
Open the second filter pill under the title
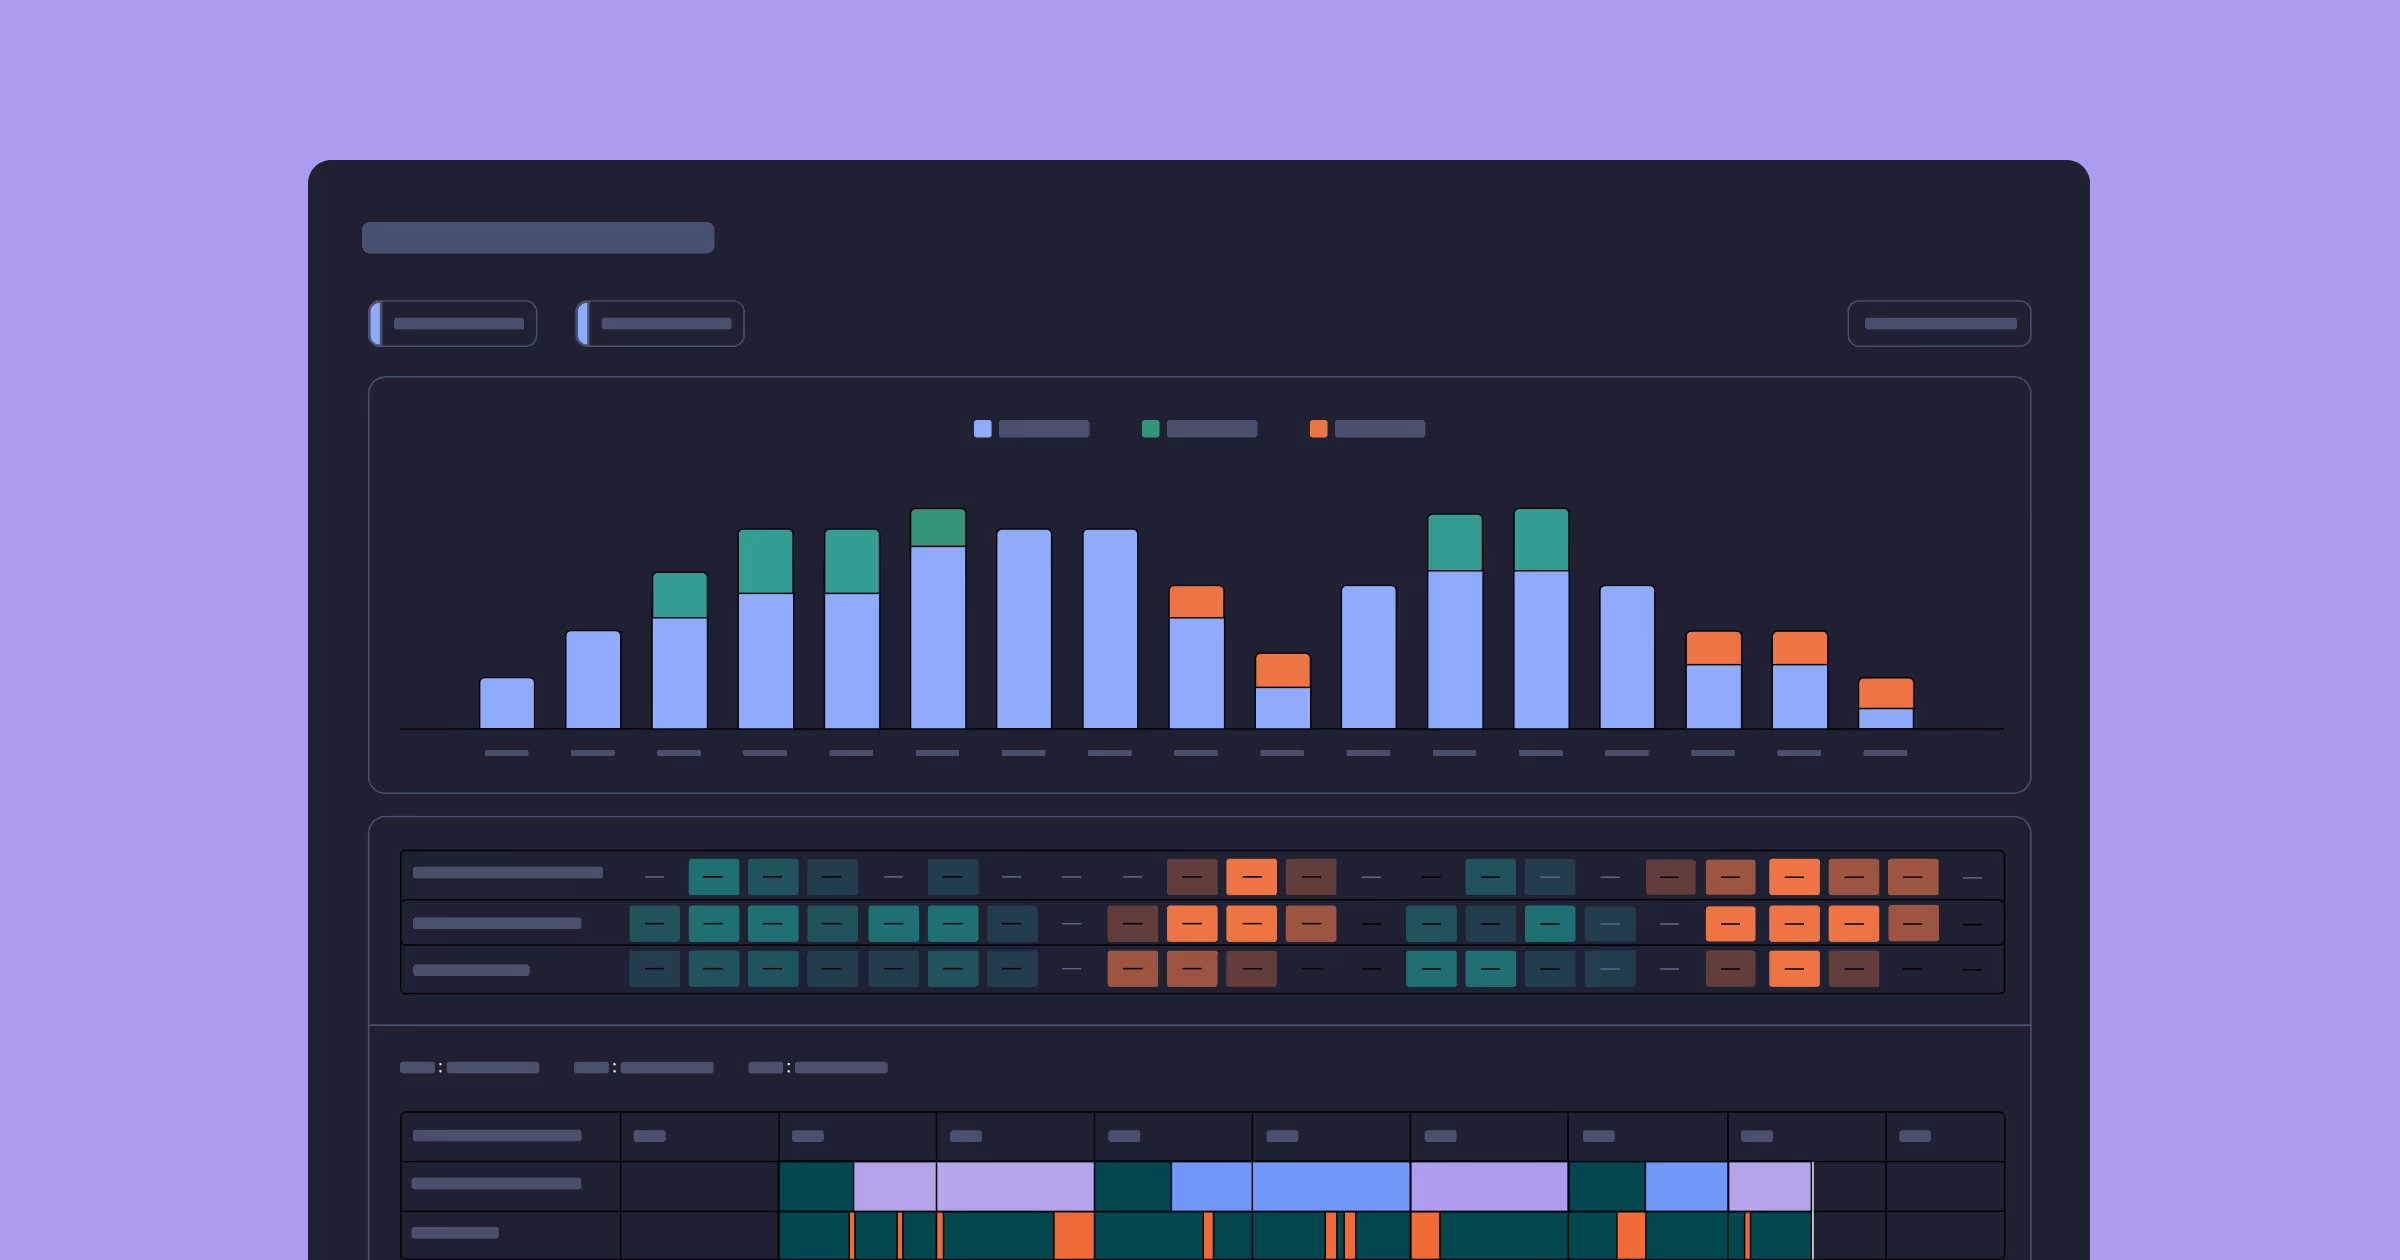coord(660,324)
